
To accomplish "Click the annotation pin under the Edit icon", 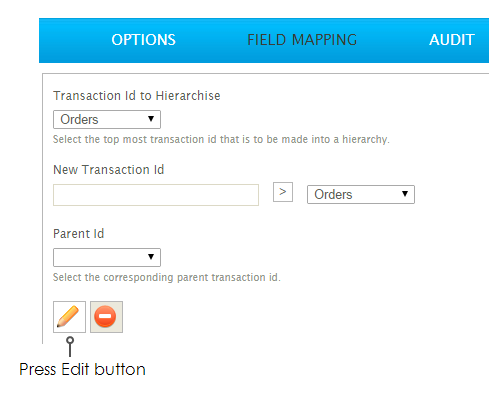I will tap(70, 346).
